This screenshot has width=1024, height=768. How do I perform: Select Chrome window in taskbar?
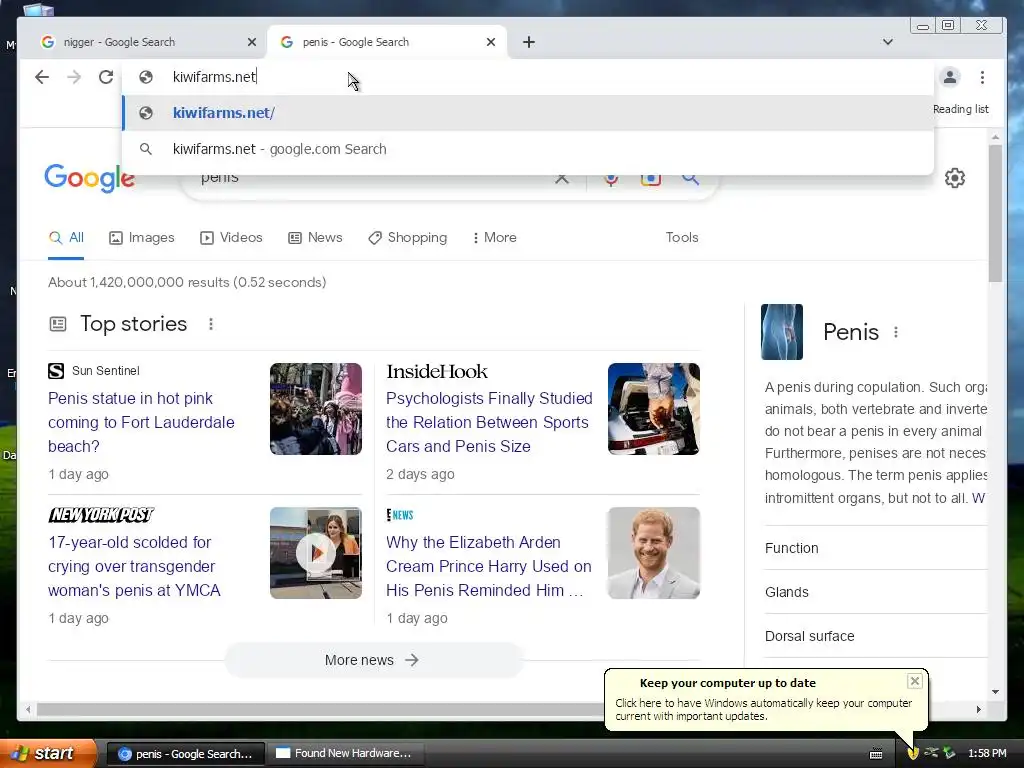185,754
